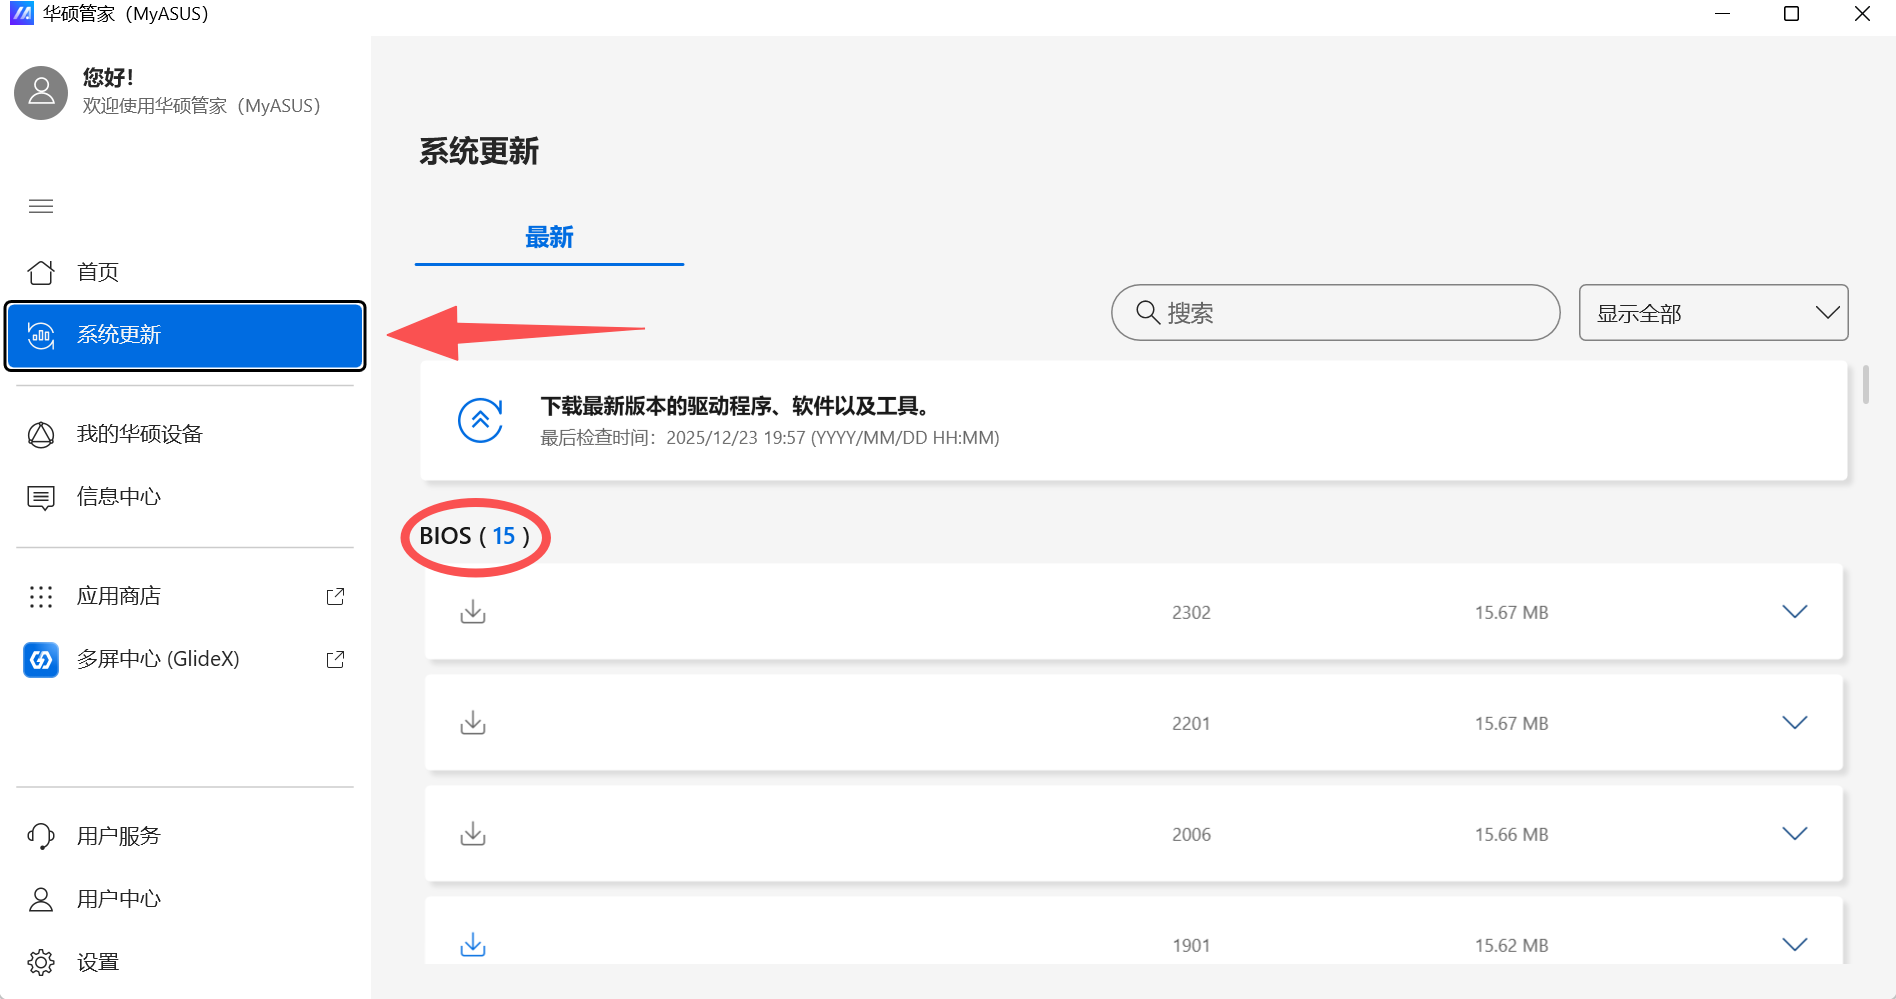The image size is (1896, 999).
Task: Expand details of BIOS 1901 row
Action: pyautogui.click(x=1795, y=945)
